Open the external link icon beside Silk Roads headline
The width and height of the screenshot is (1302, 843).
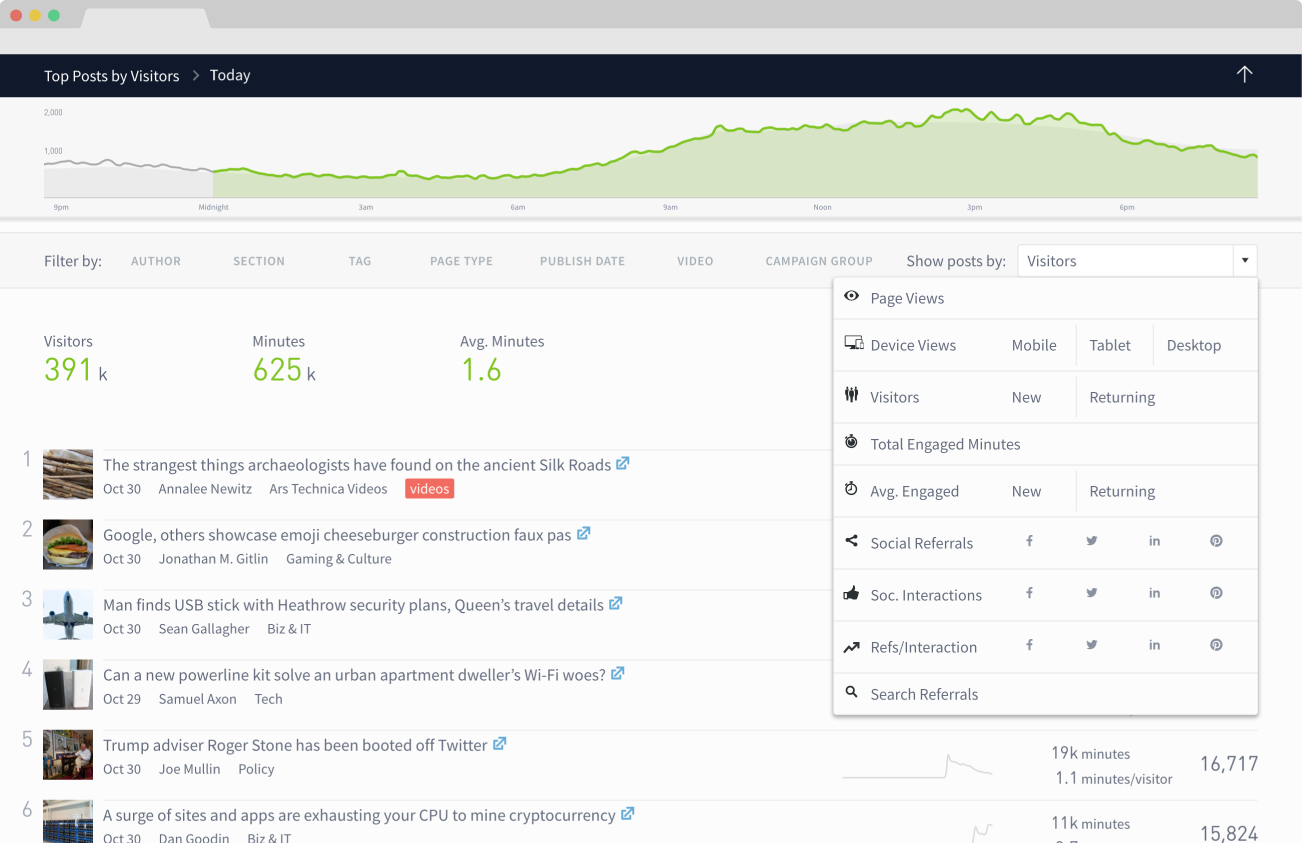(622, 463)
